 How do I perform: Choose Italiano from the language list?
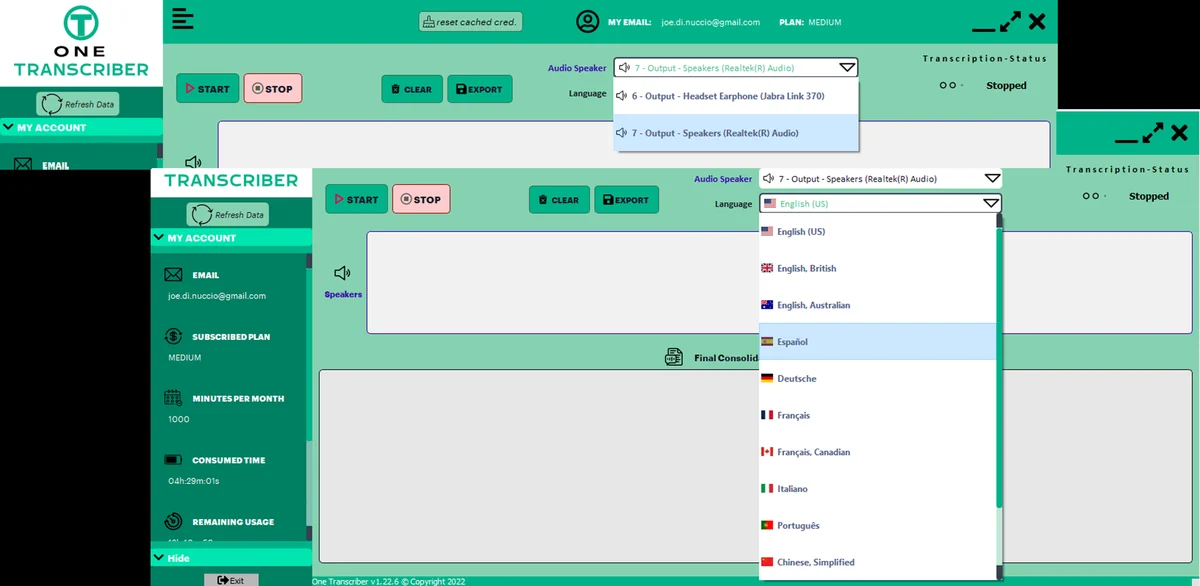[x=877, y=489]
